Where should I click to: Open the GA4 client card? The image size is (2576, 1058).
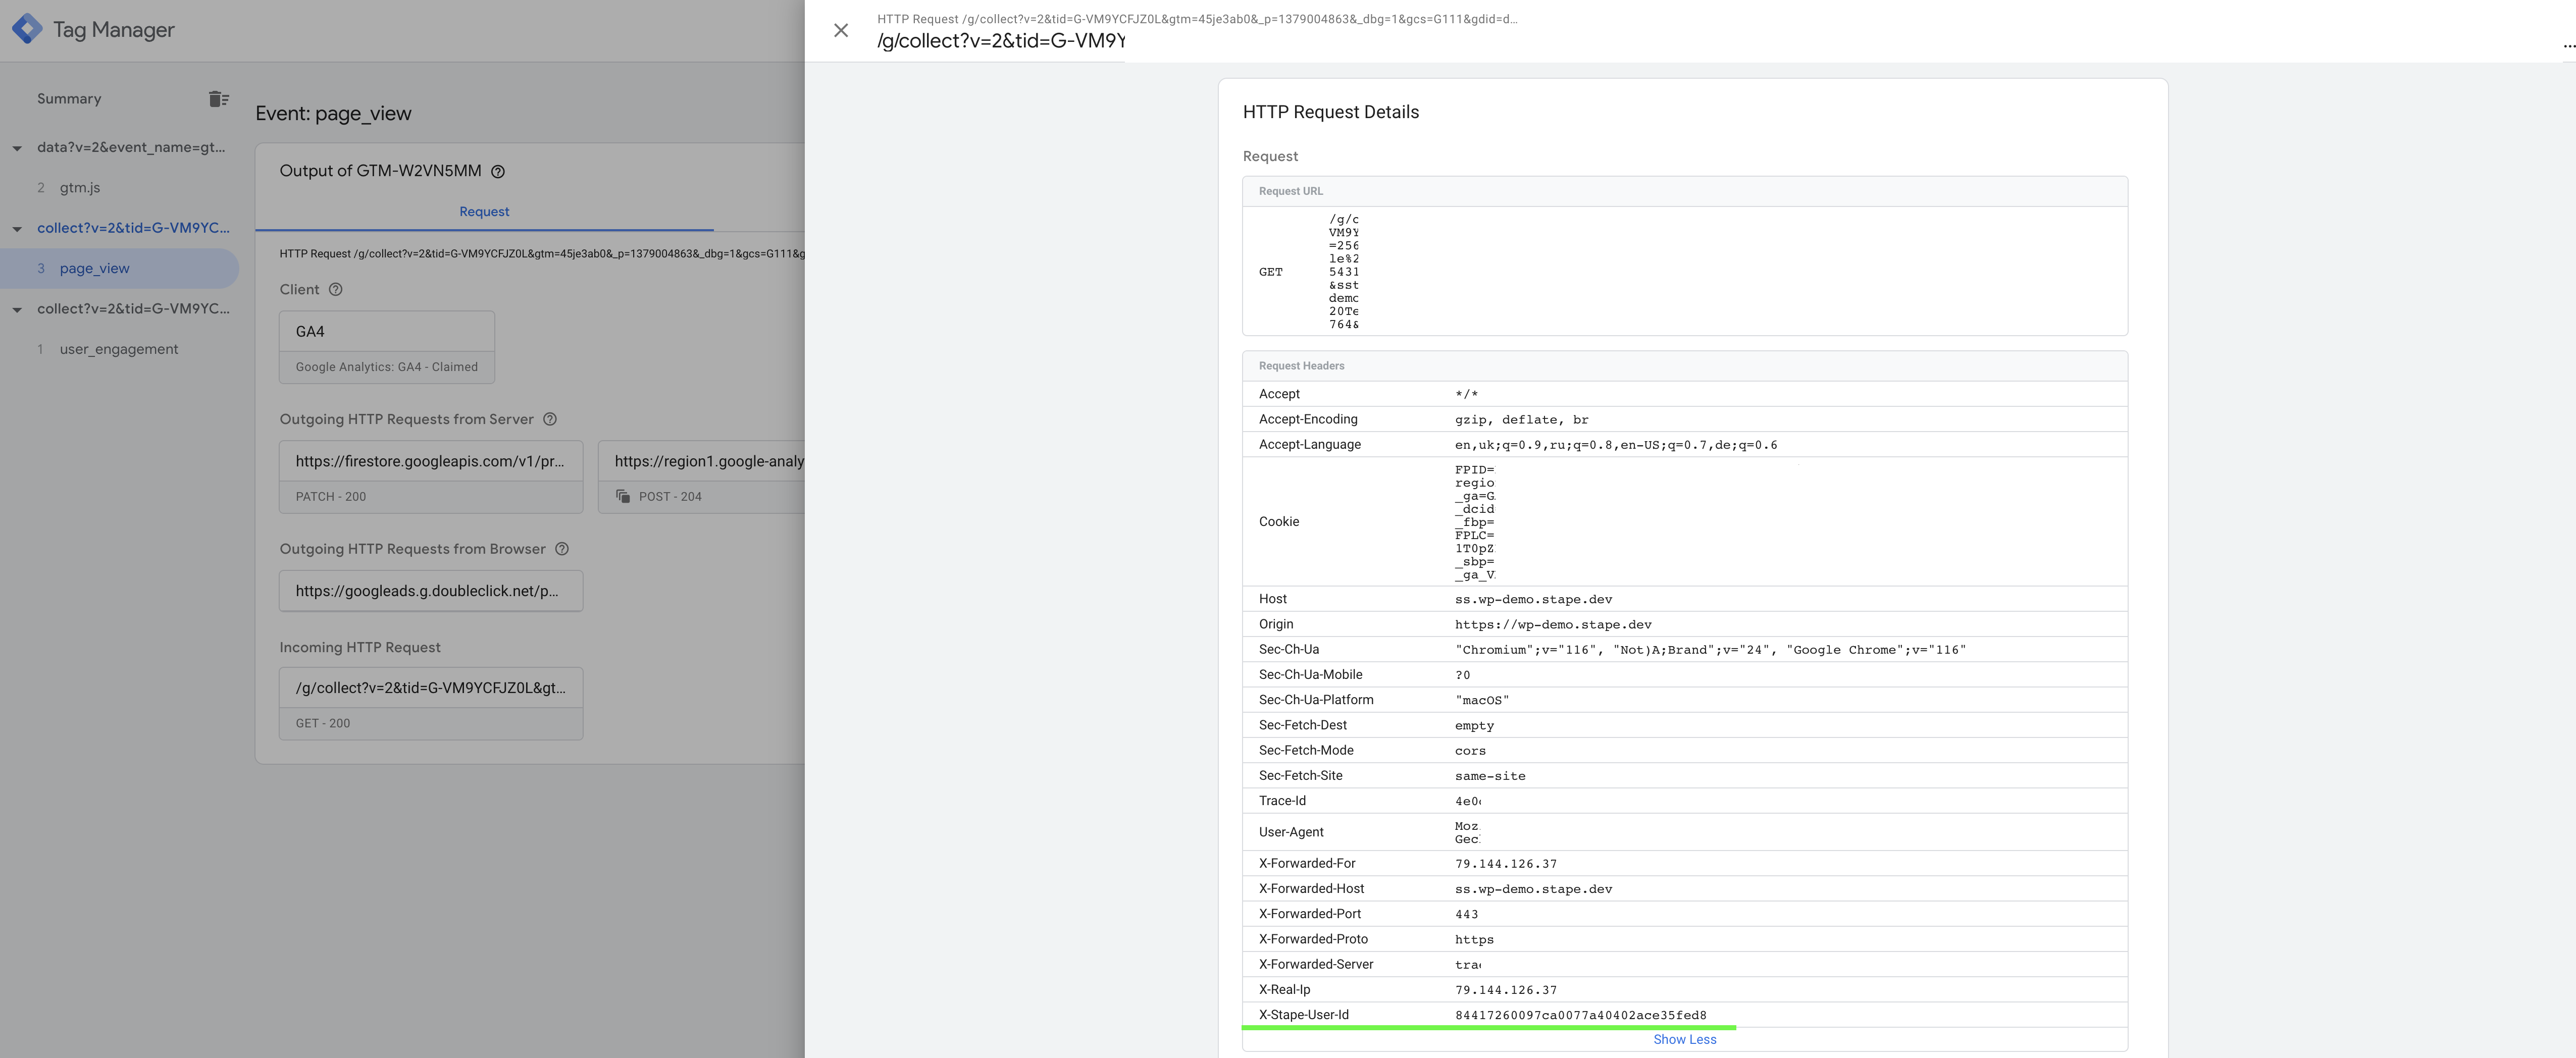click(387, 347)
